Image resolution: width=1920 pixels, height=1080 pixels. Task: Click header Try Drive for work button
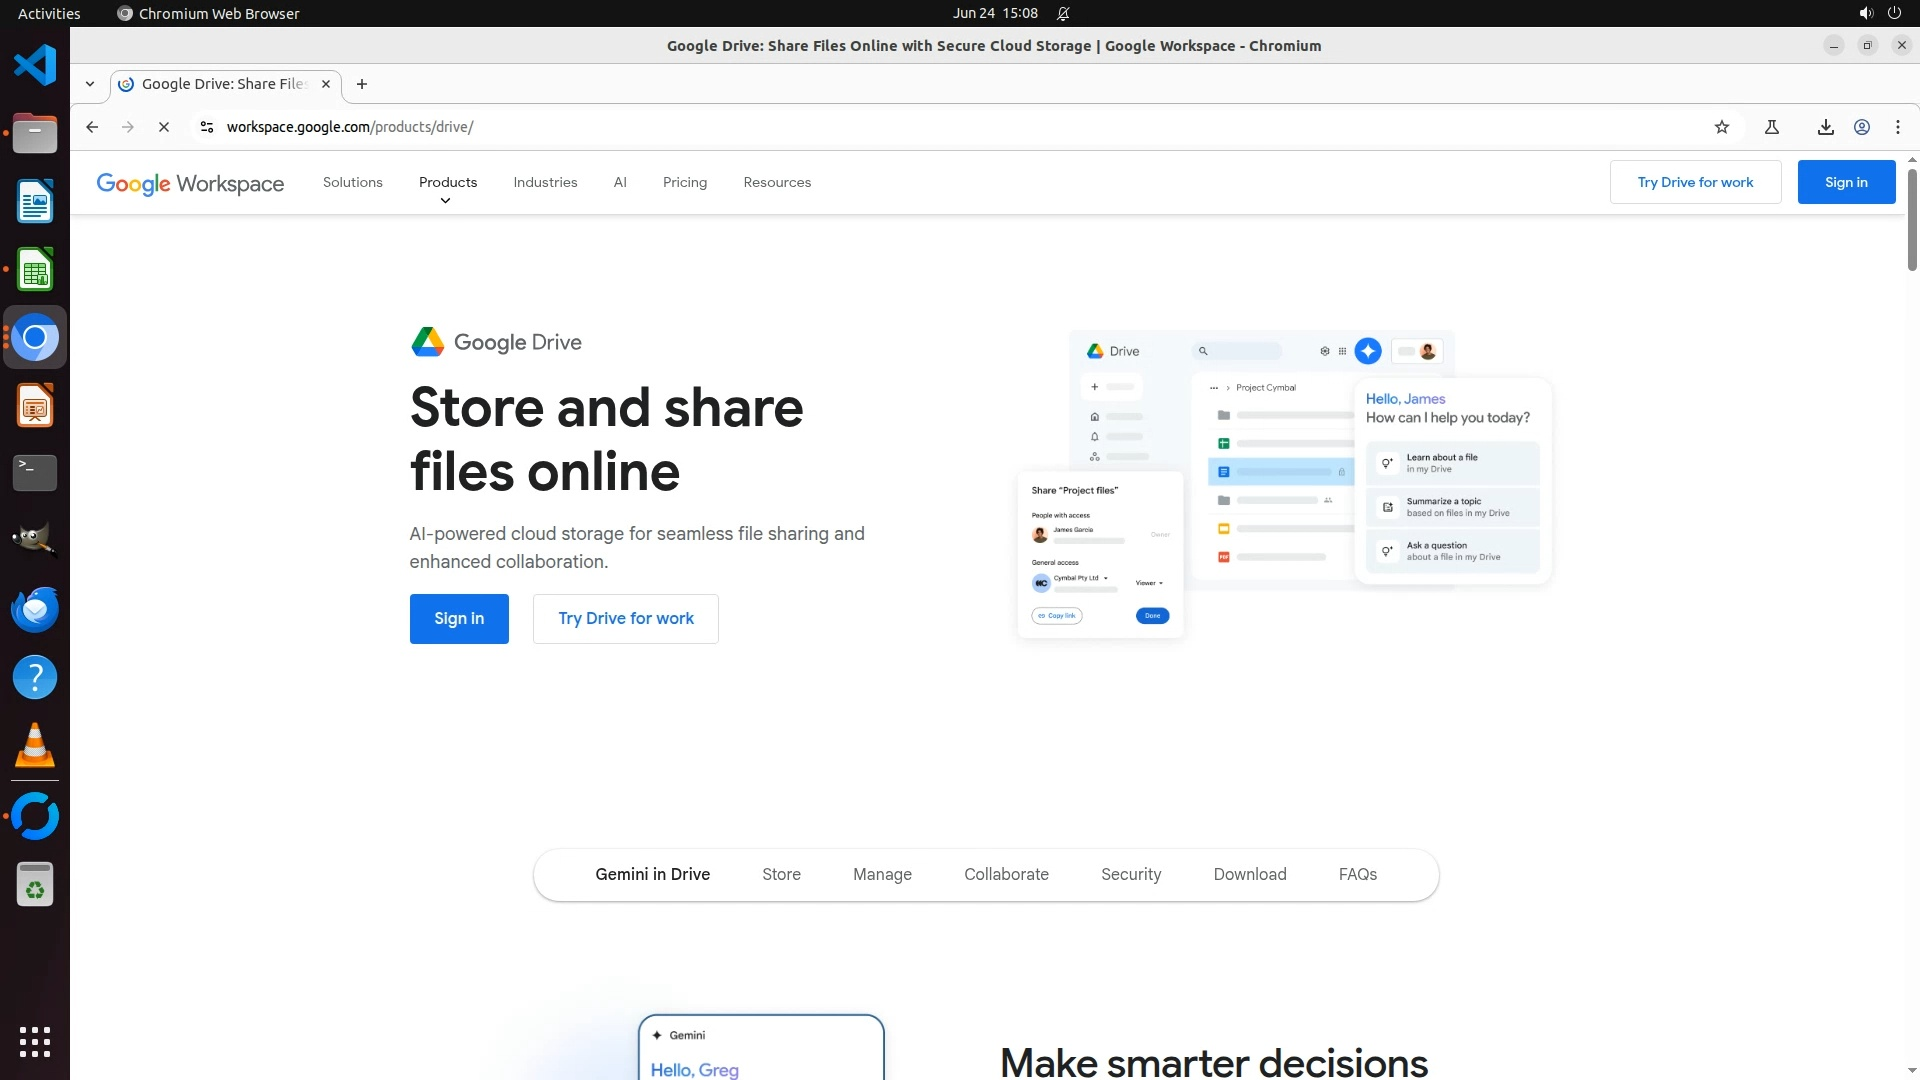1695,182
